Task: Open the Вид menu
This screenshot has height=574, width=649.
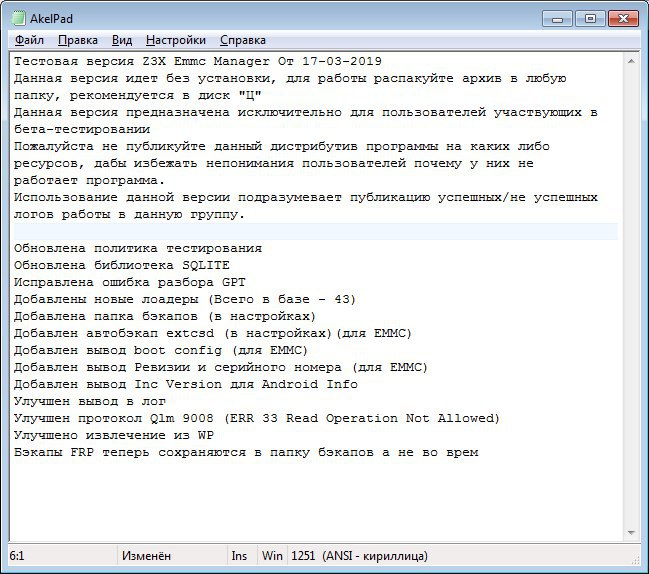Action: click(x=122, y=40)
